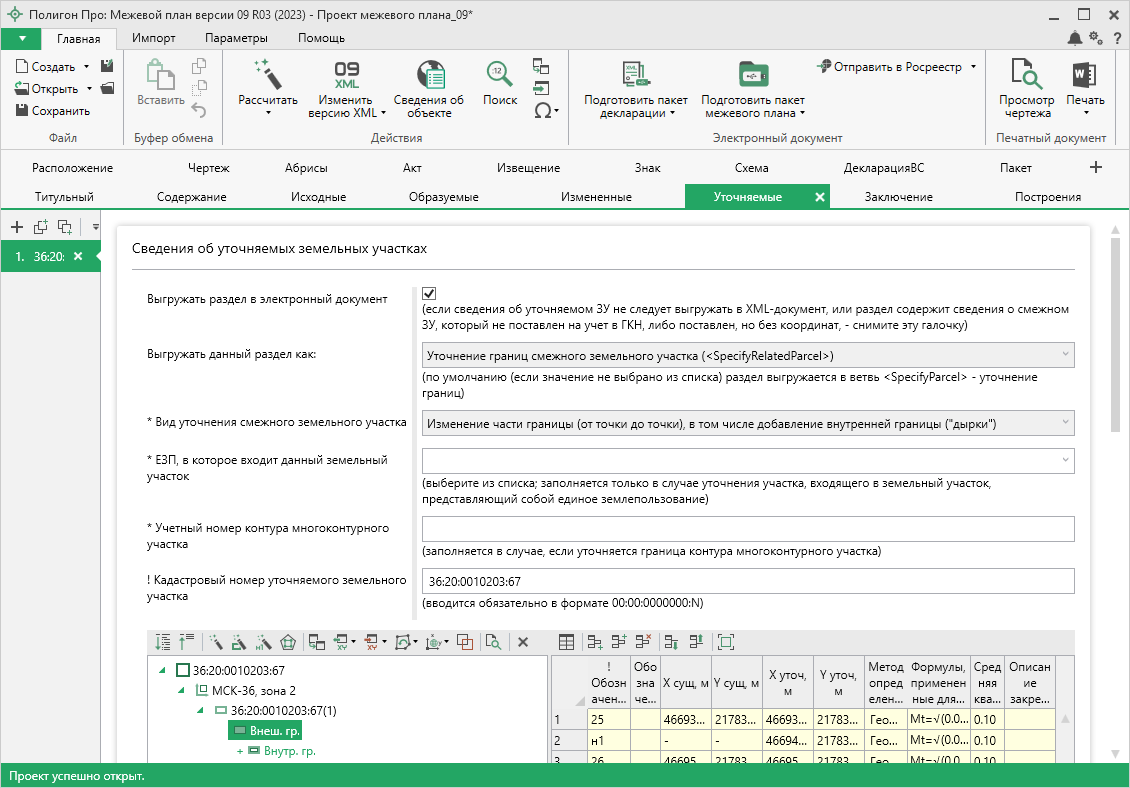Expand the ЕЗП combo box list

click(1064, 460)
